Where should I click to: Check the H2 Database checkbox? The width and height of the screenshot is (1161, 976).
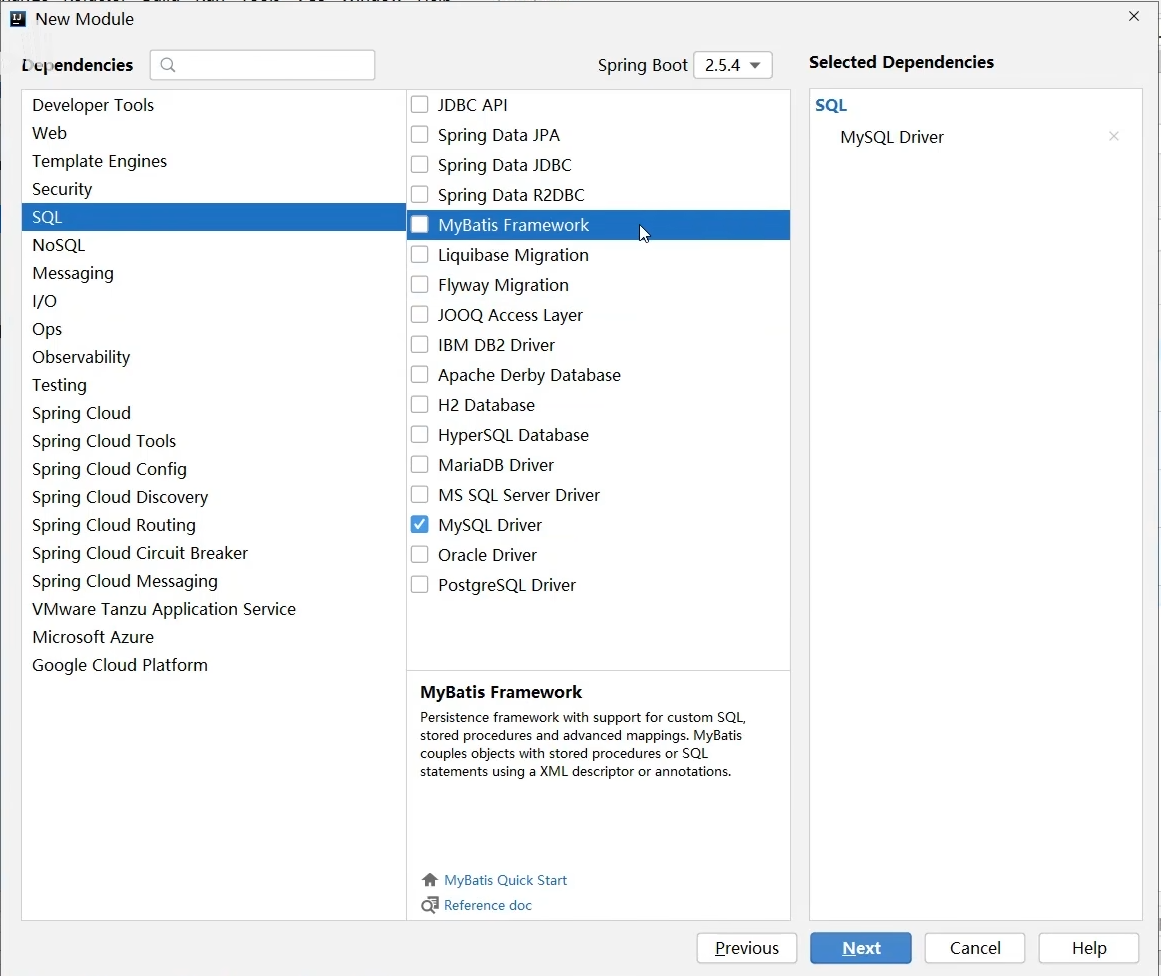point(420,404)
